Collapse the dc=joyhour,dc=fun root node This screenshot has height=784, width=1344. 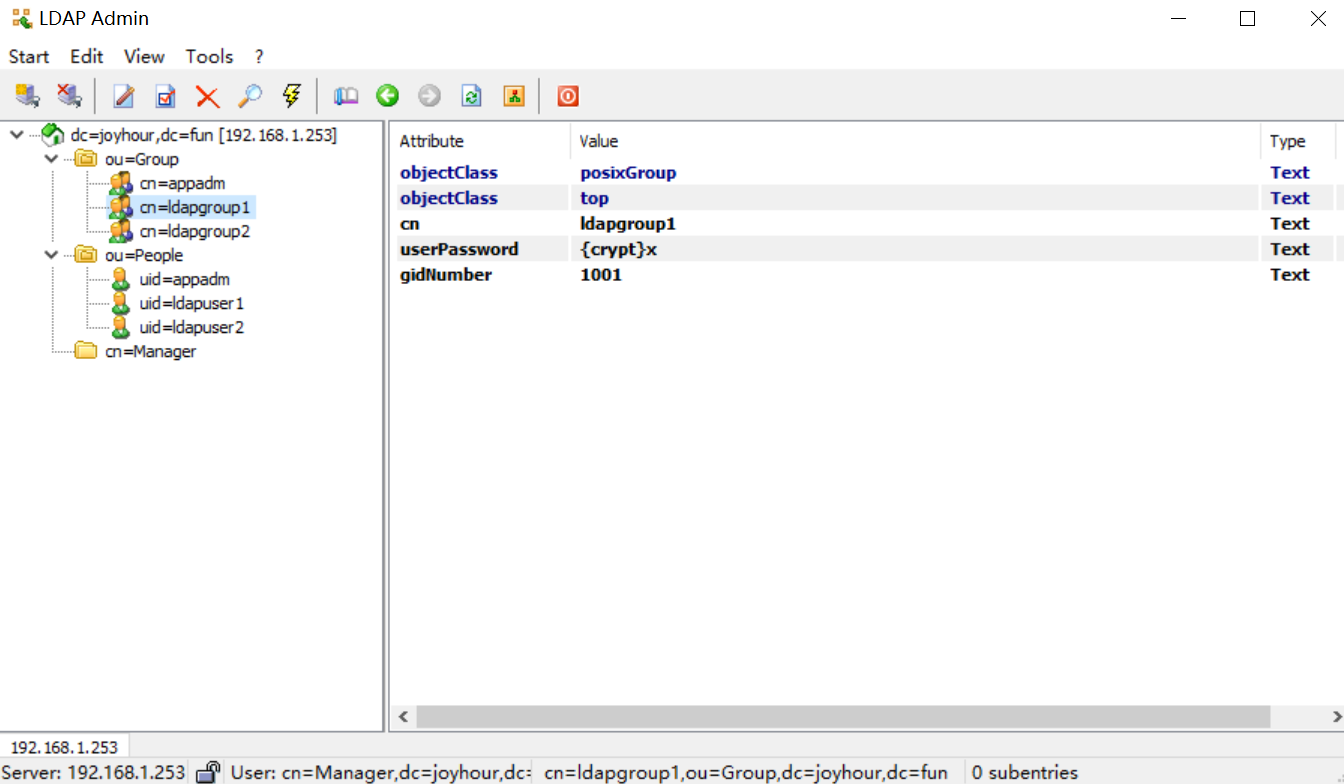point(16,135)
